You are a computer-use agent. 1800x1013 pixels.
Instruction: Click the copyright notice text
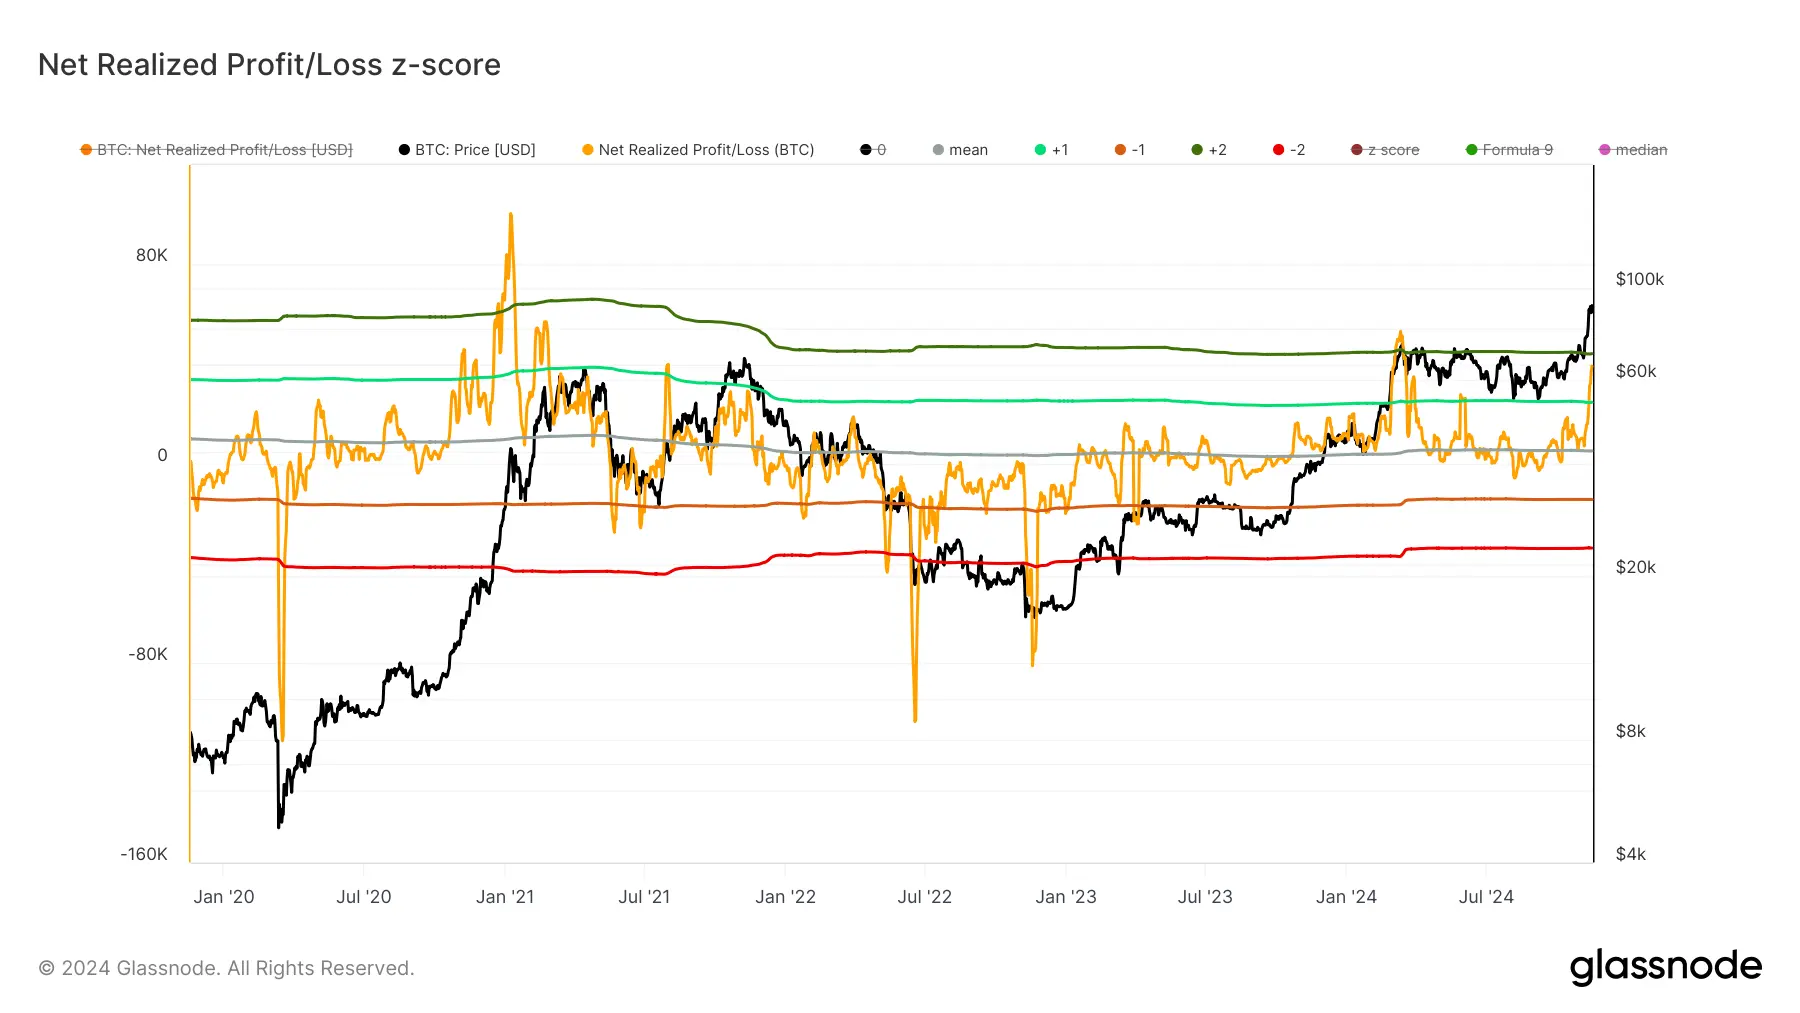(x=226, y=968)
